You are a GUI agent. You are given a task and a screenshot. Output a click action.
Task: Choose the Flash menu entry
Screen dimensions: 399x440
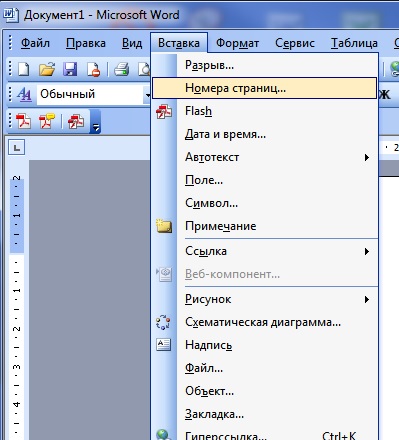(264, 111)
